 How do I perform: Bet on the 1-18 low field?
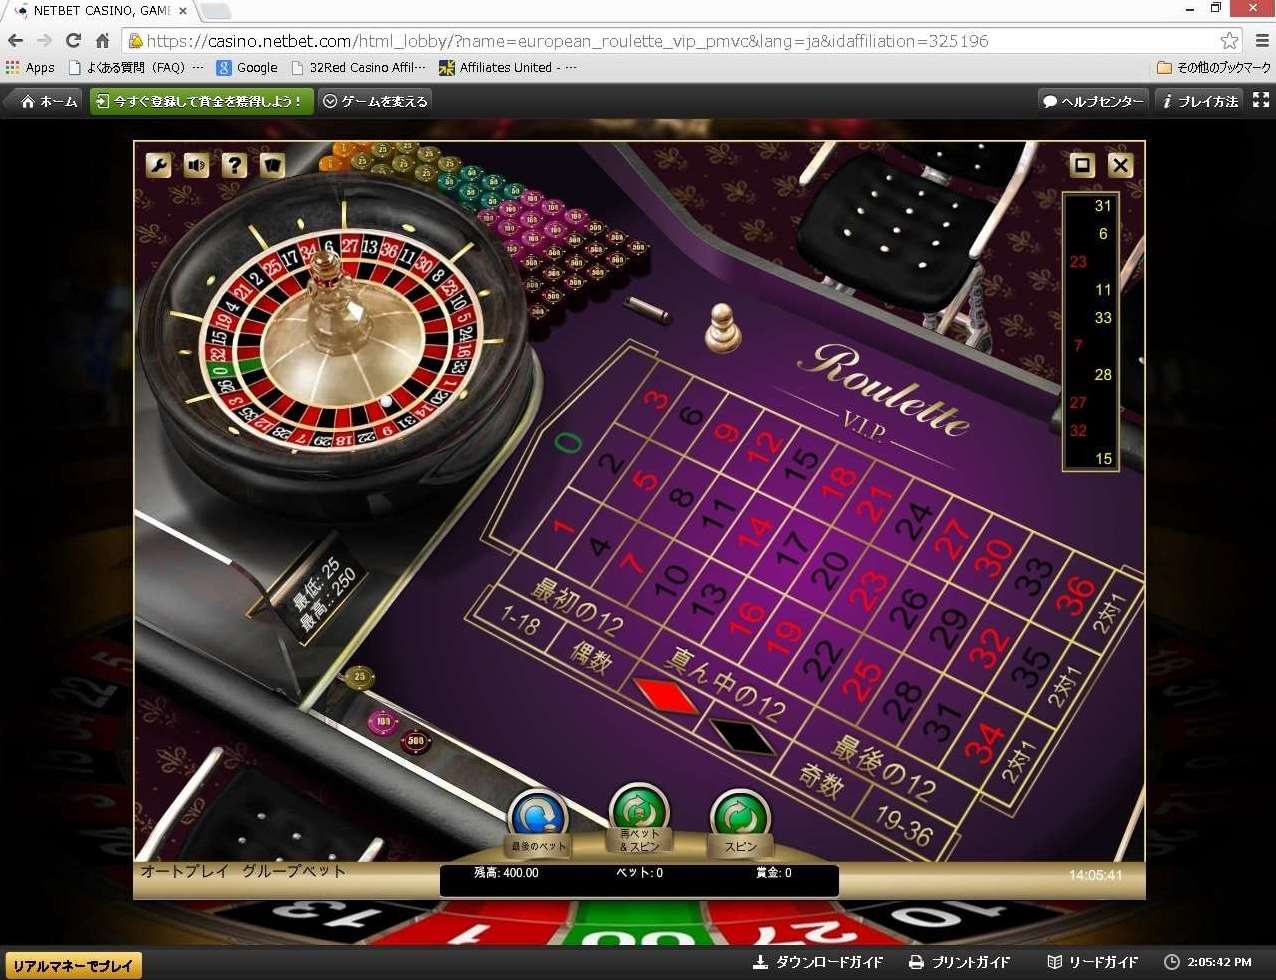(x=519, y=624)
